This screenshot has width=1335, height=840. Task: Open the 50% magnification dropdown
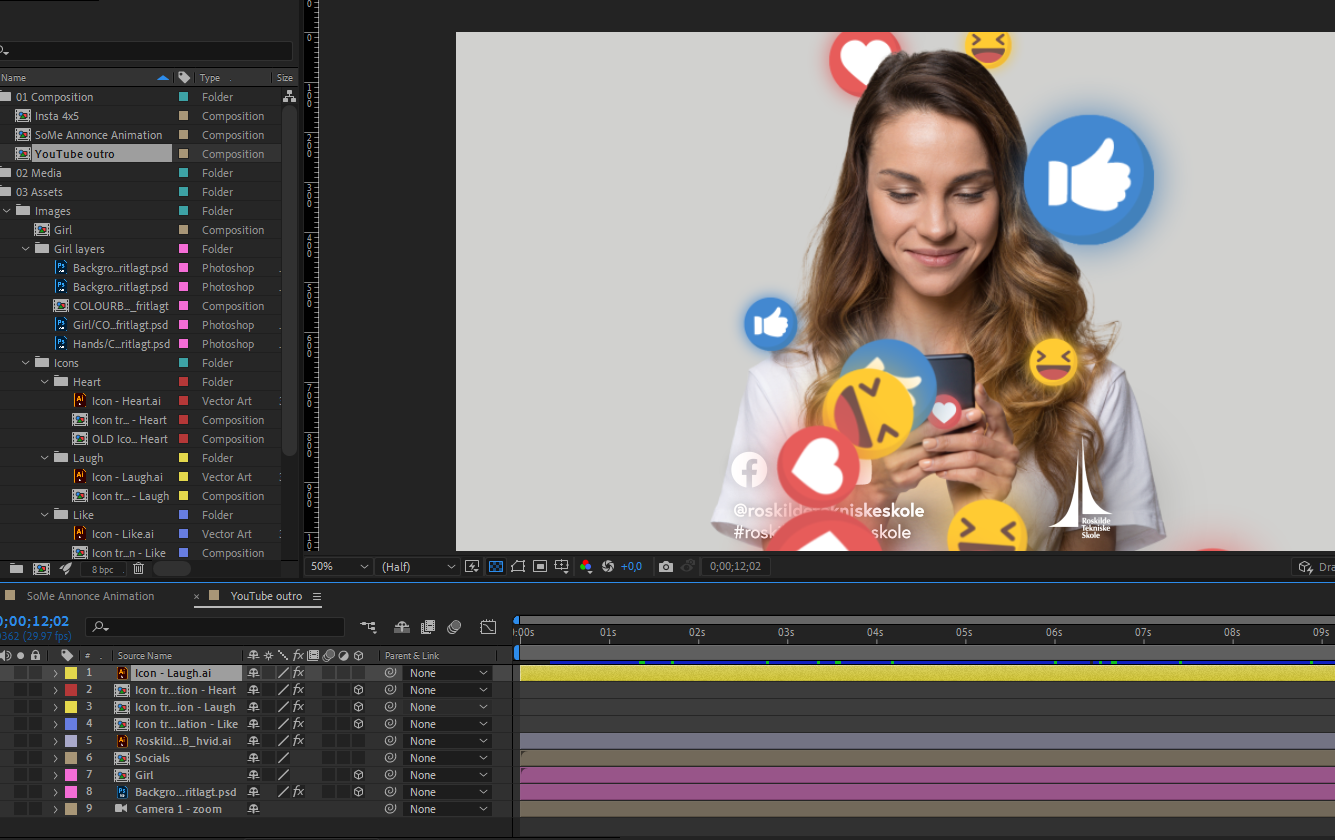click(340, 567)
